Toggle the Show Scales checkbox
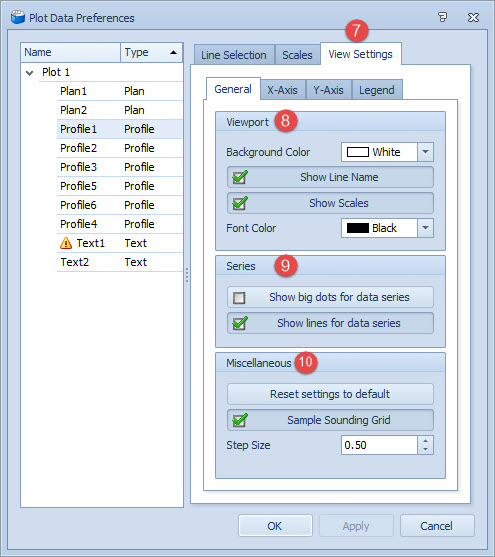Viewport: 495px width, 557px height. point(240,203)
